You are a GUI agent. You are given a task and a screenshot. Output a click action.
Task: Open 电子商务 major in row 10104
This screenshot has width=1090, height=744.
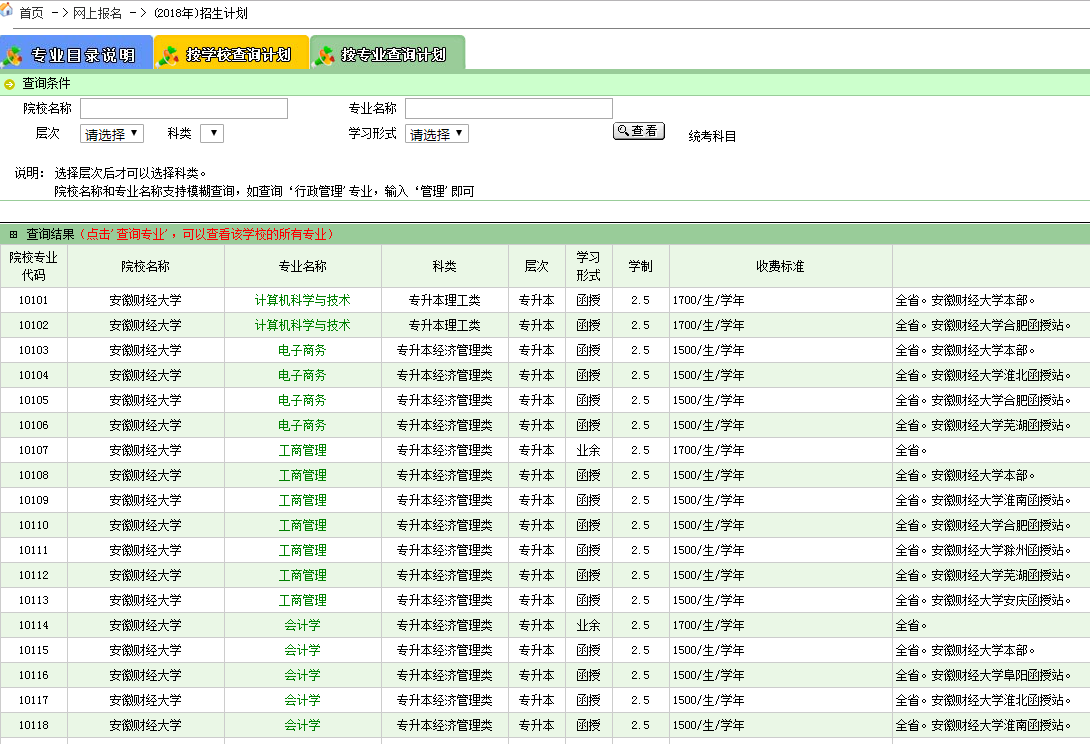302,375
